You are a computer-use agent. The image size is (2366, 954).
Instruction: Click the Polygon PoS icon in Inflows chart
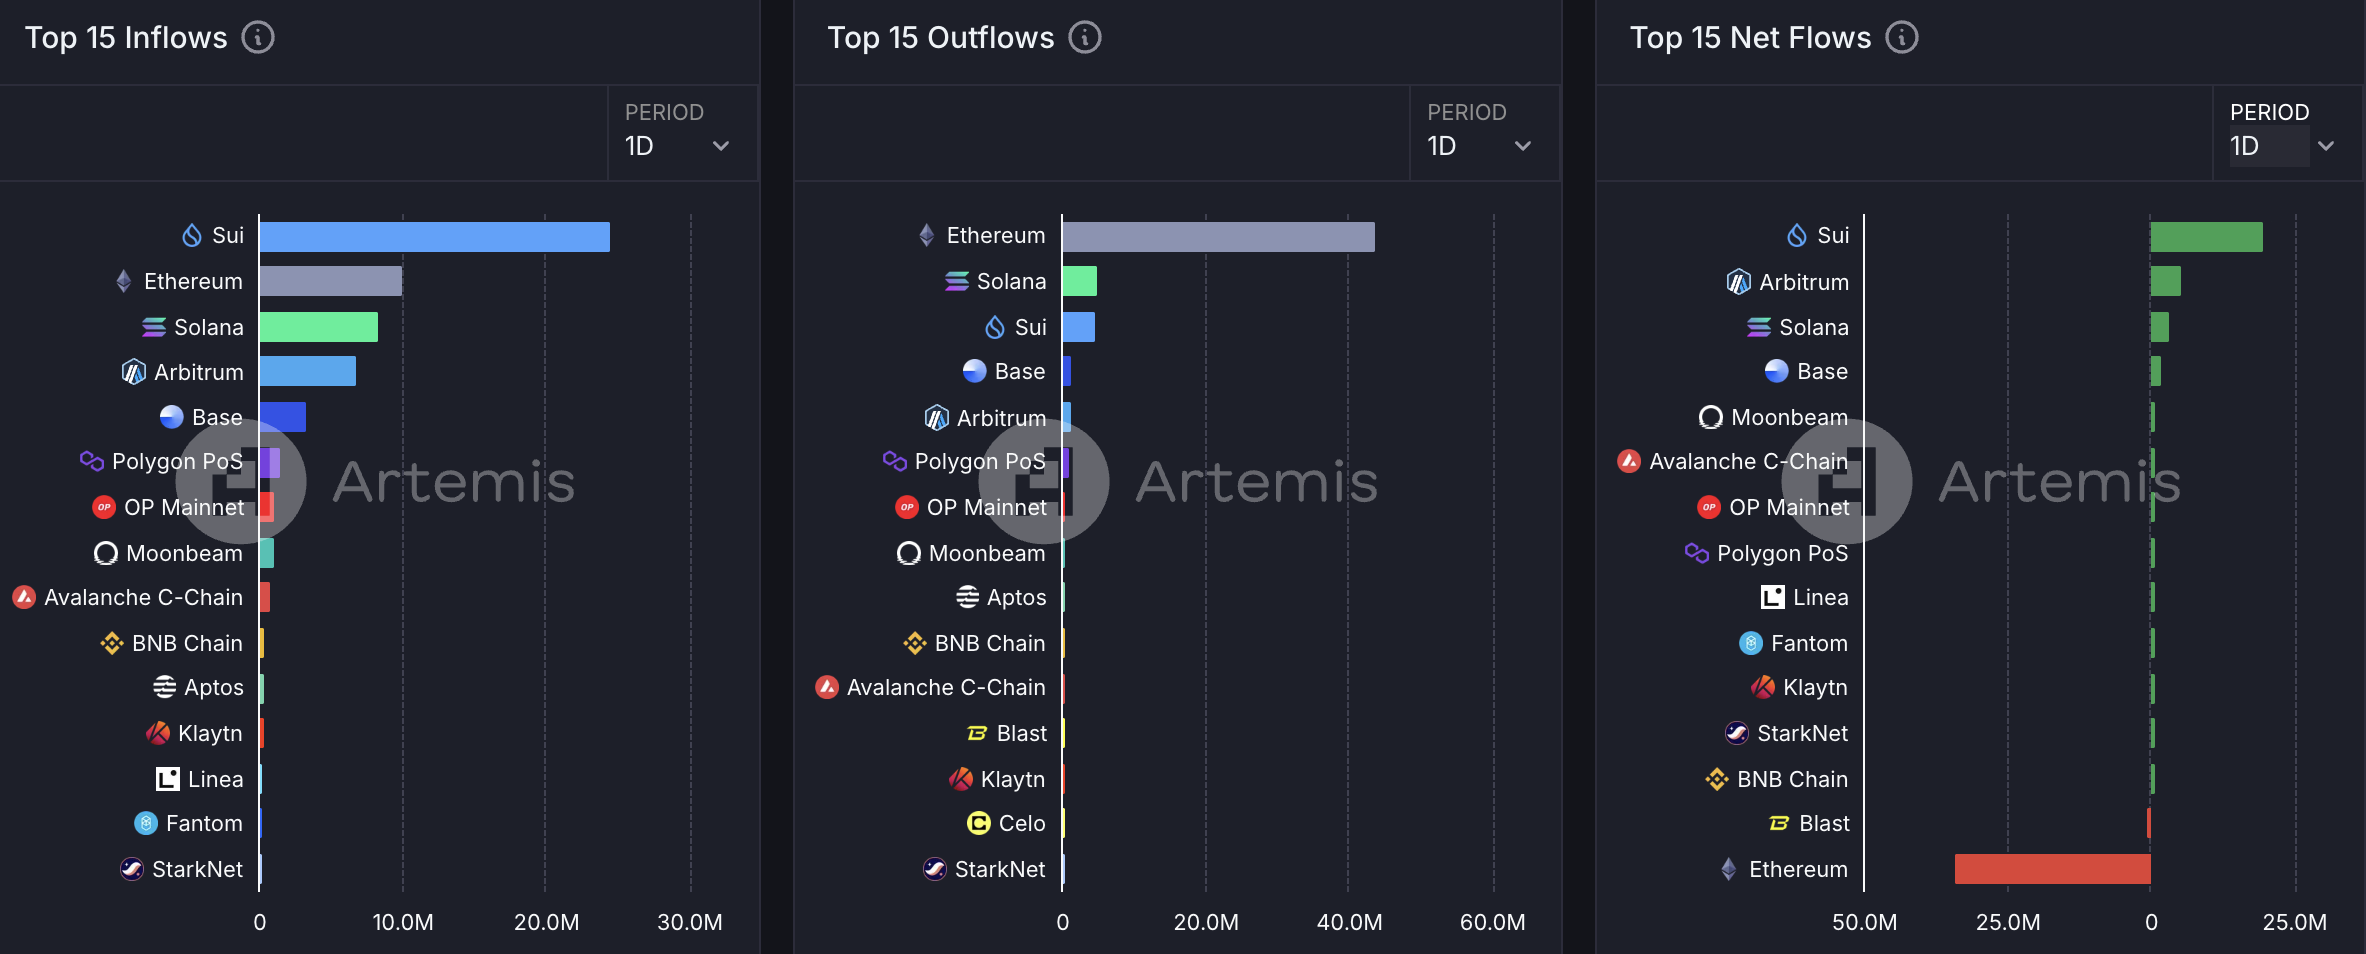(x=92, y=461)
